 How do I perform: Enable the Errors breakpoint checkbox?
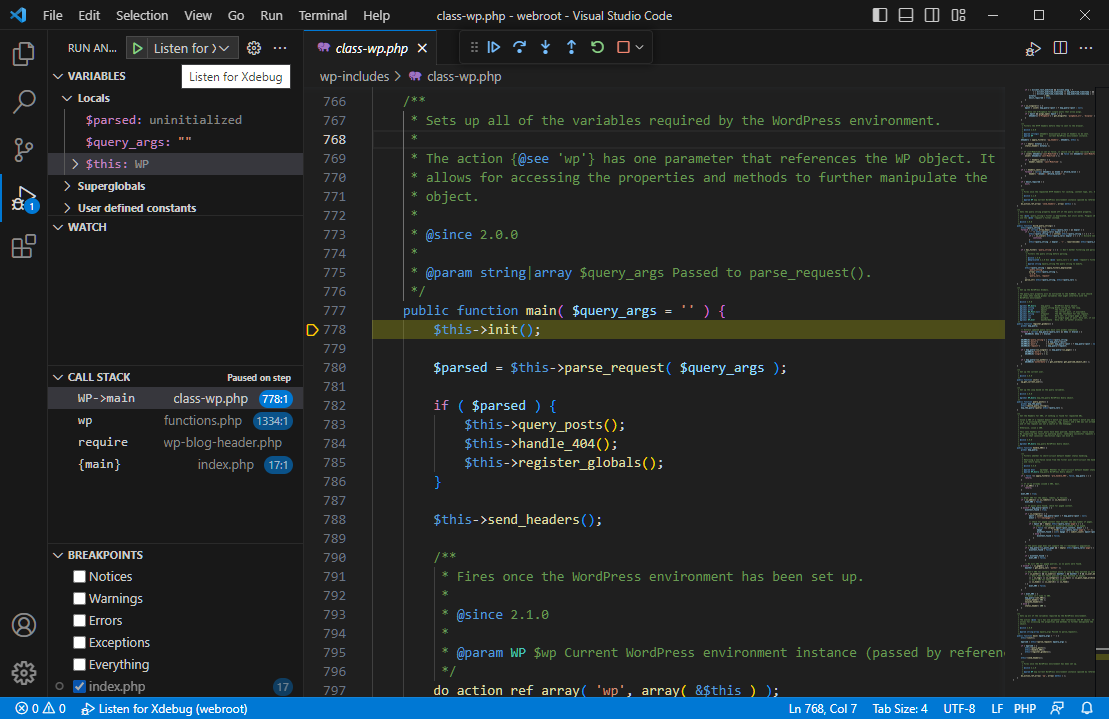point(79,620)
